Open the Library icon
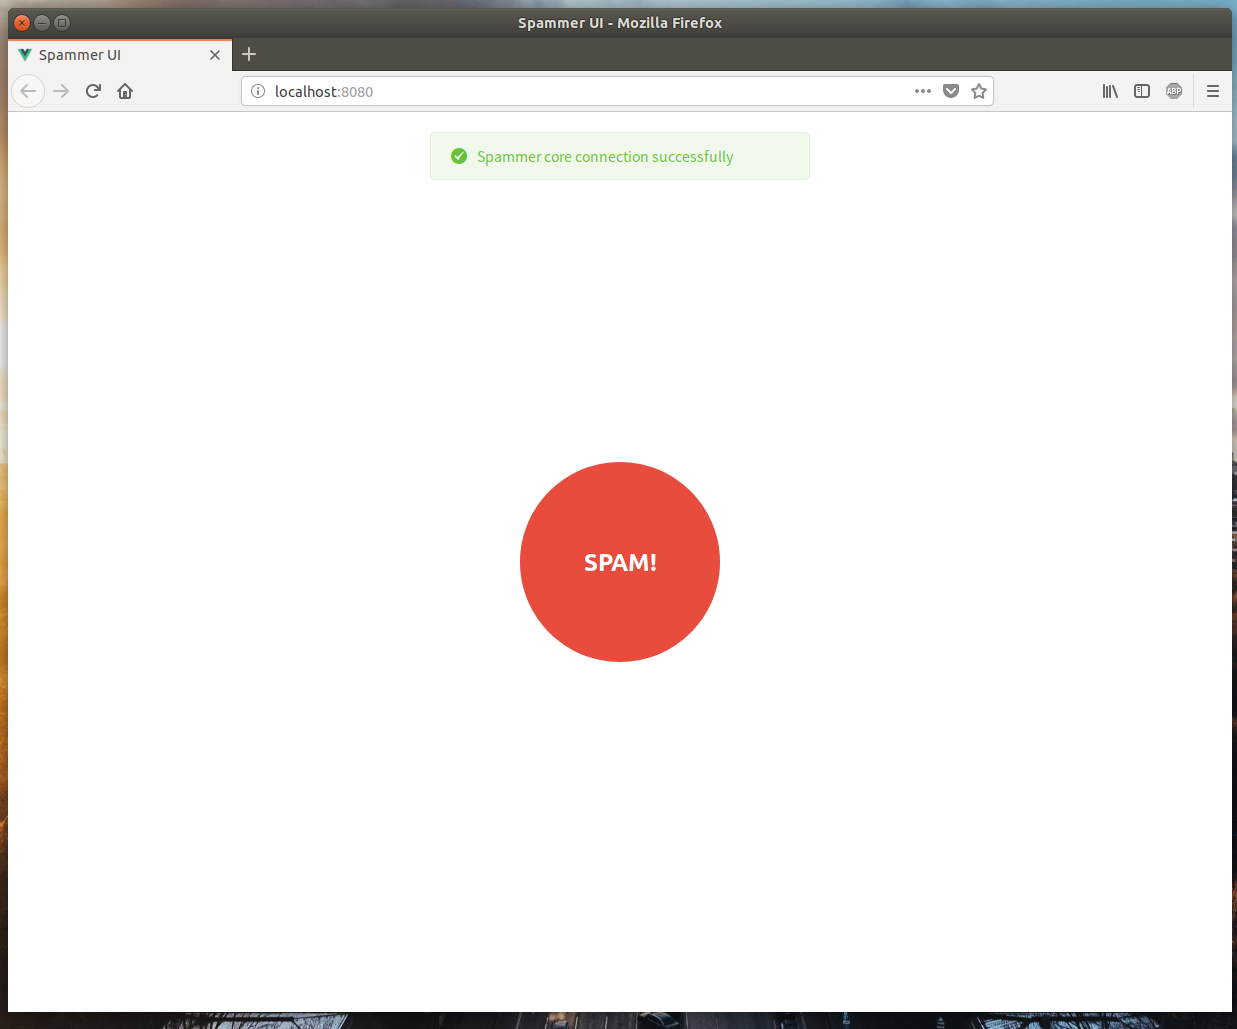Screen dimensions: 1237x1029 tap(1110, 91)
